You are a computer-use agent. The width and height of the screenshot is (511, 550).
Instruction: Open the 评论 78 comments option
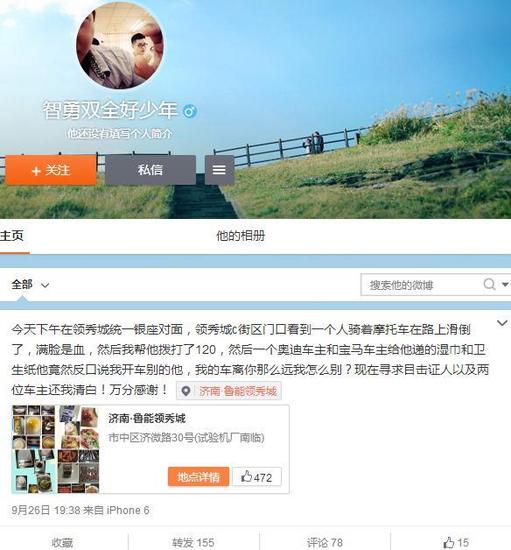pos(325,542)
